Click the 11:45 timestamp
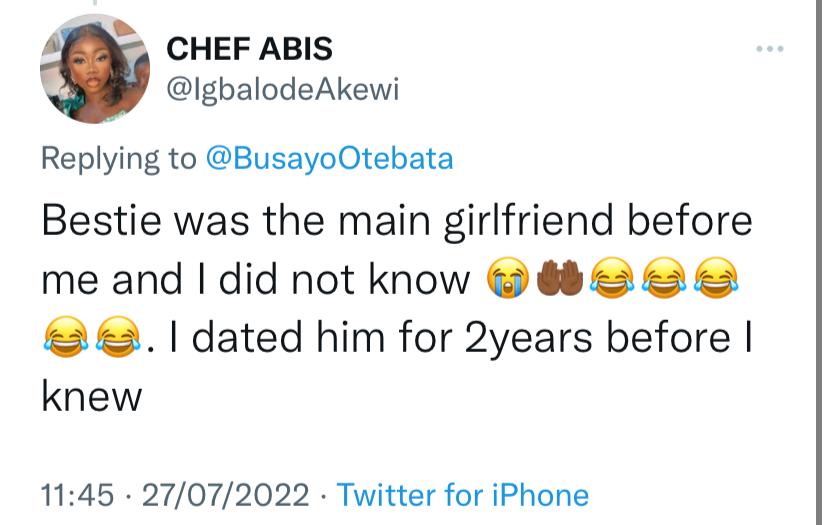Image resolution: width=828 pixels, height=525 pixels. [78, 495]
